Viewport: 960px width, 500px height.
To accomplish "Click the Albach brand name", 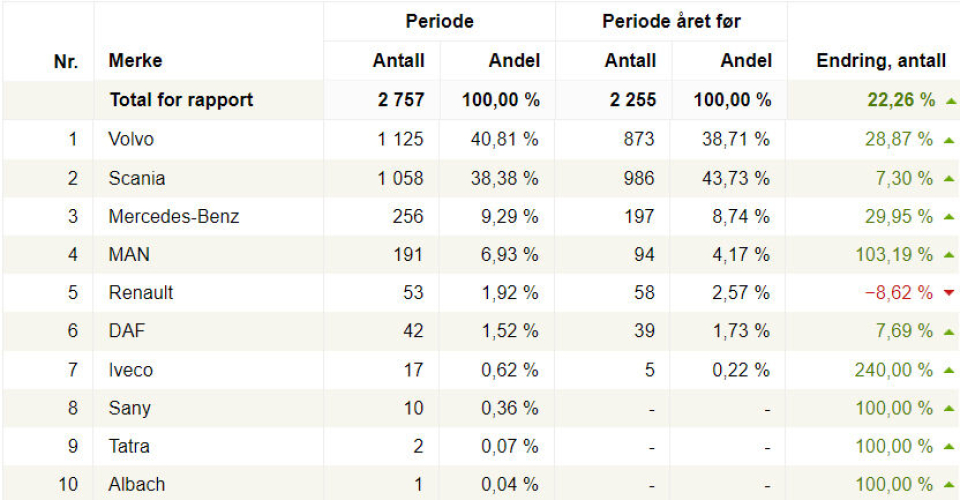I will (136, 485).
